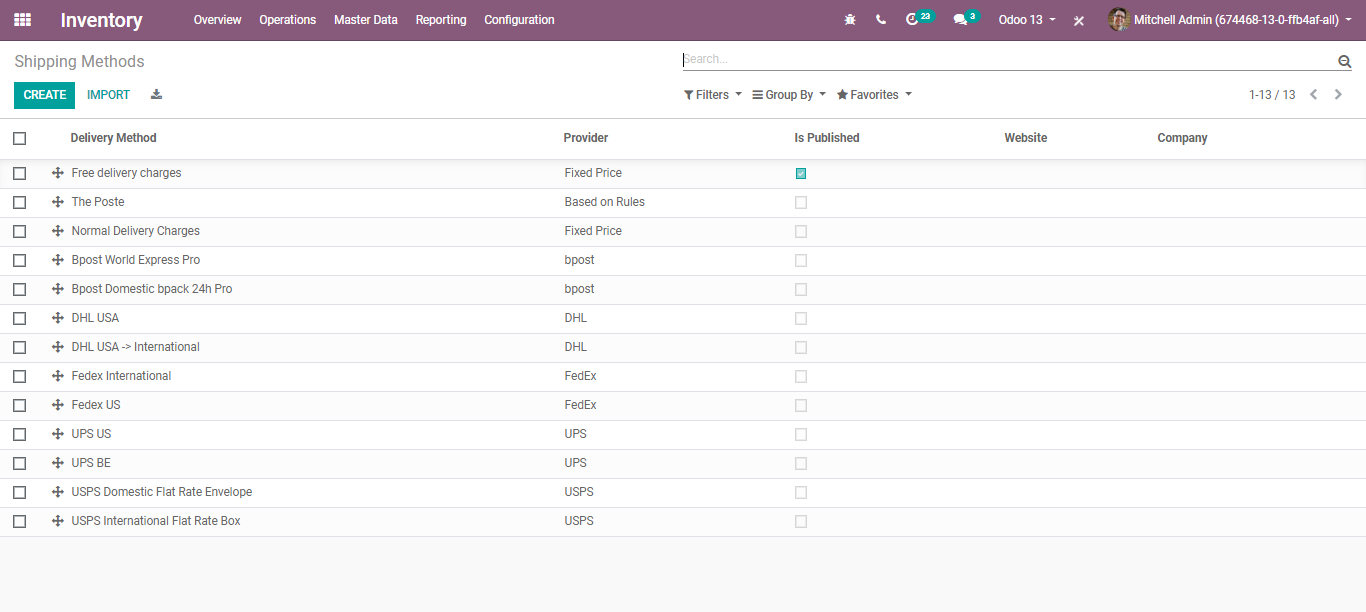The height and width of the screenshot is (612, 1366).
Task: Open the Overview menu
Action: click(x=217, y=20)
